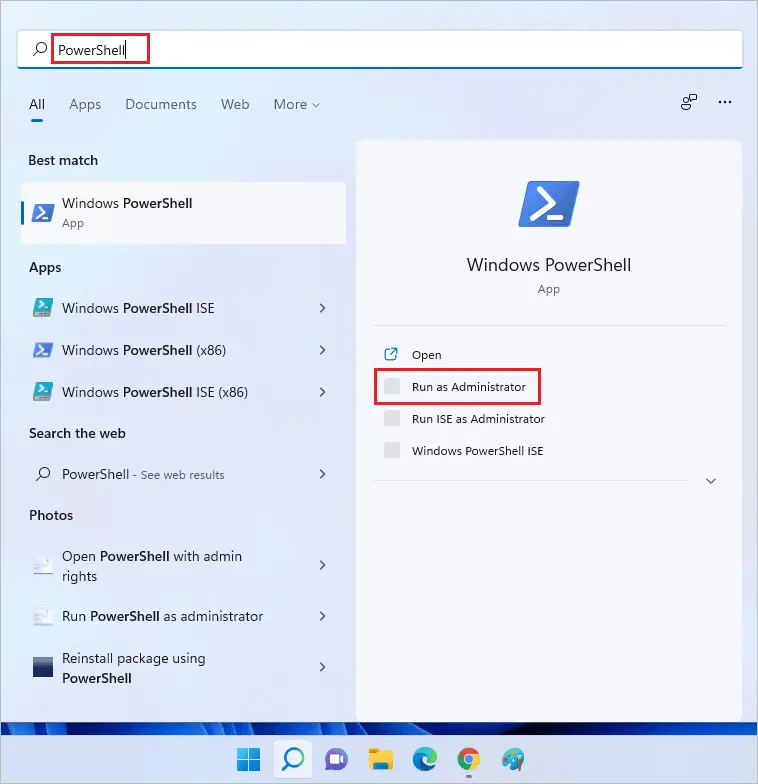Open the three-dots options menu
This screenshot has width=758, height=784.
click(724, 102)
